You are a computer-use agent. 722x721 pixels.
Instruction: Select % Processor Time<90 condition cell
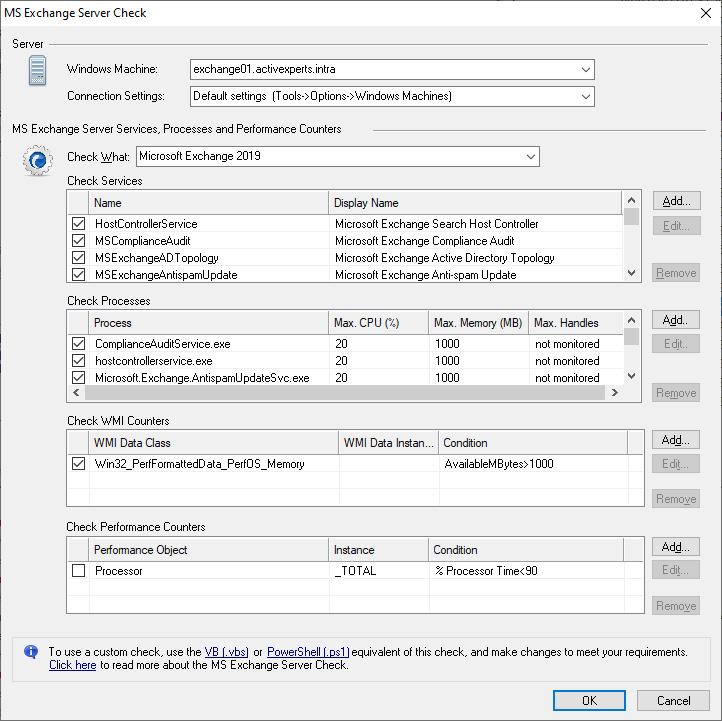(x=486, y=571)
